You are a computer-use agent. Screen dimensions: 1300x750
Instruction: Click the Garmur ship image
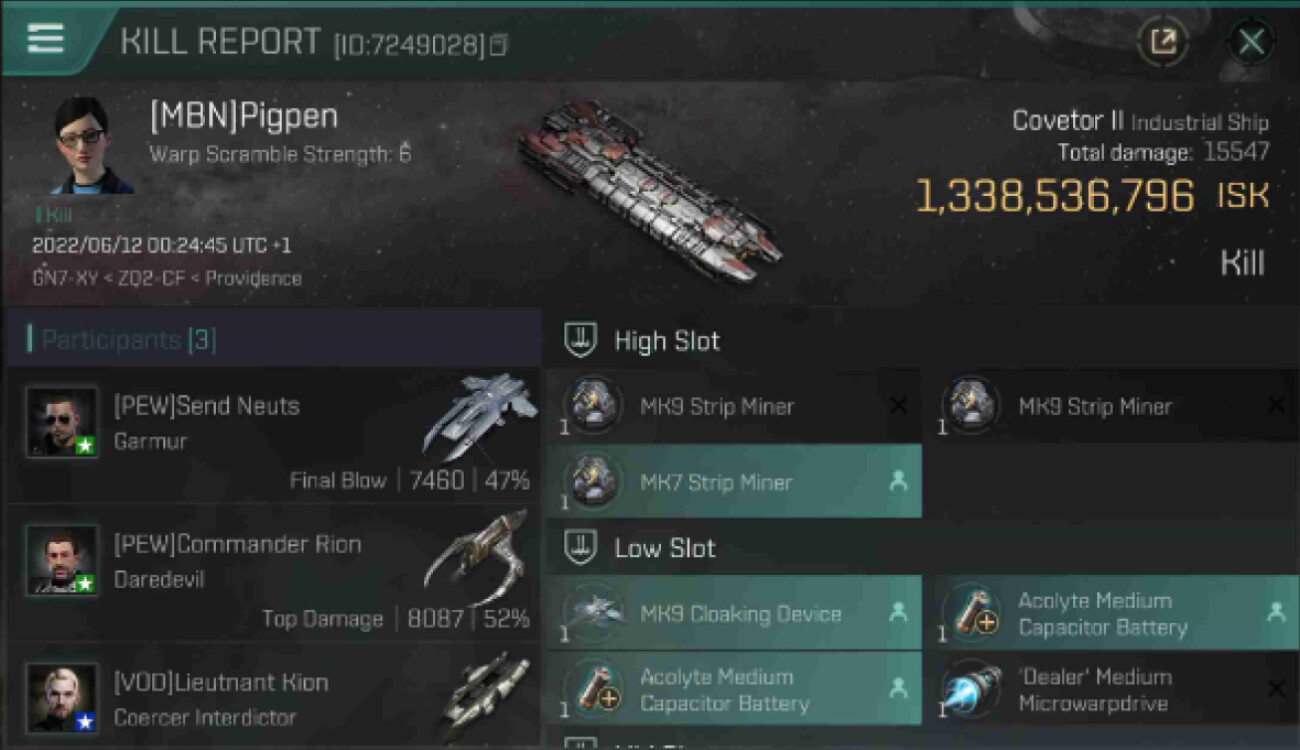pos(478,414)
